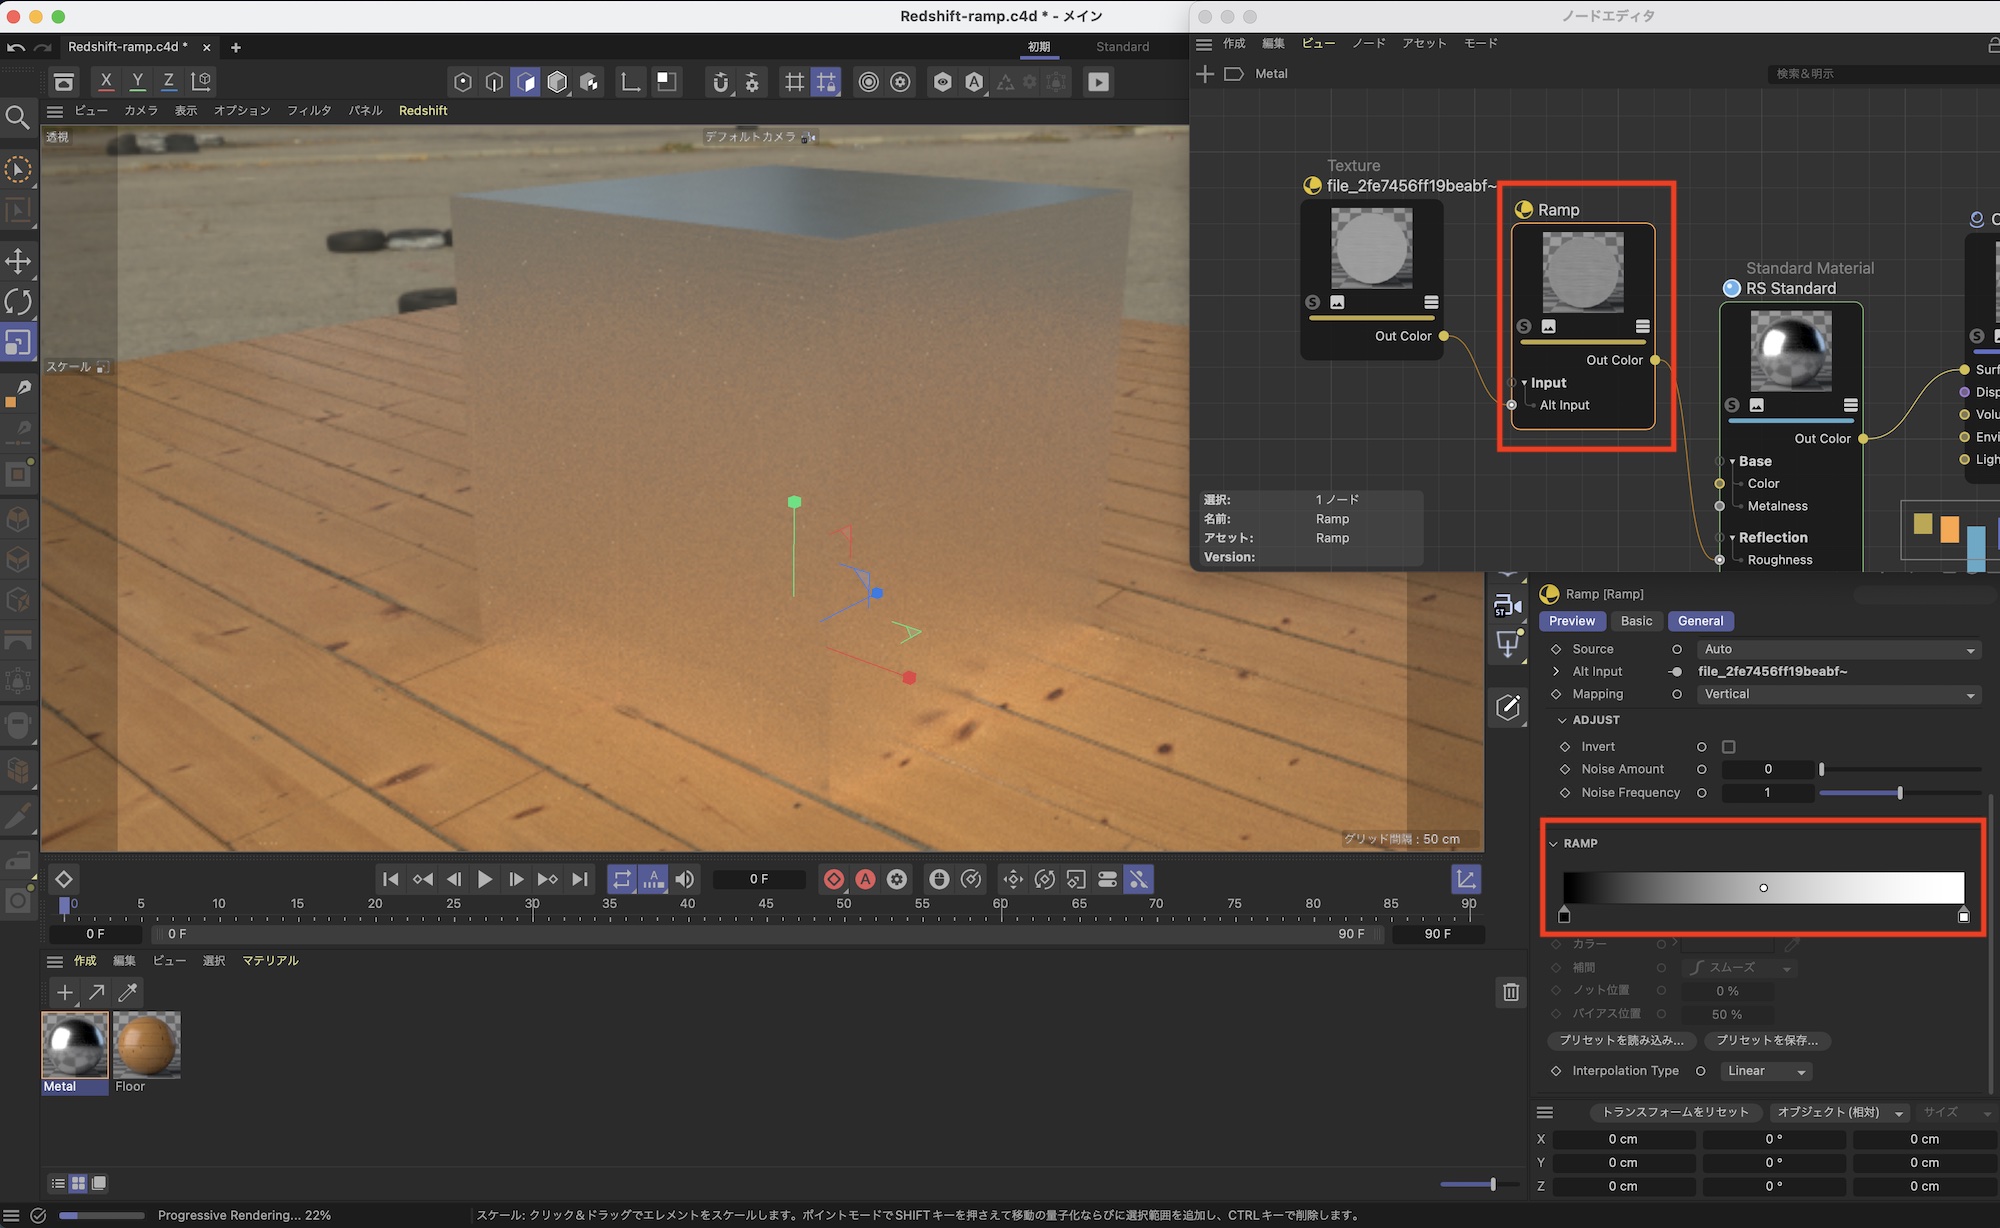Toggle the sound speaker icon in timeline
The height and width of the screenshot is (1228, 2000).
coord(685,879)
